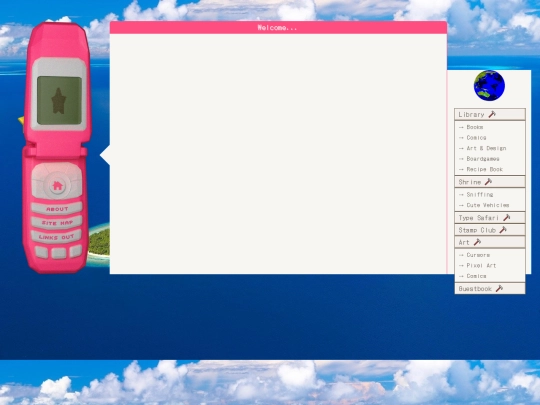Viewport: 540px width, 405px height.
Task: Open the Art section header
Action: [490, 242]
